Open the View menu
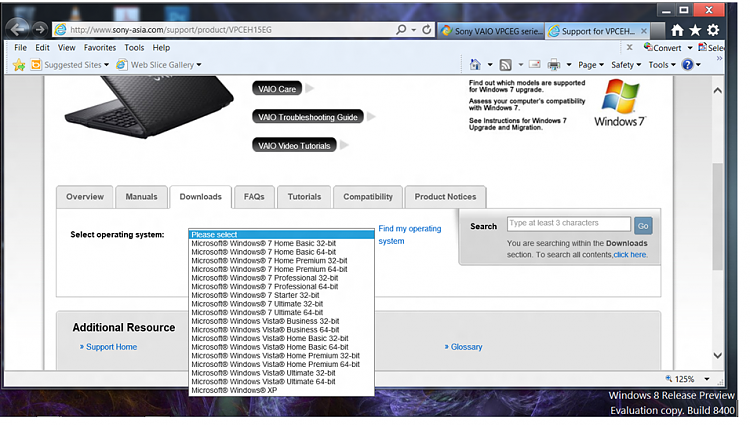This screenshot has height=425, width=750. pyautogui.click(x=66, y=47)
